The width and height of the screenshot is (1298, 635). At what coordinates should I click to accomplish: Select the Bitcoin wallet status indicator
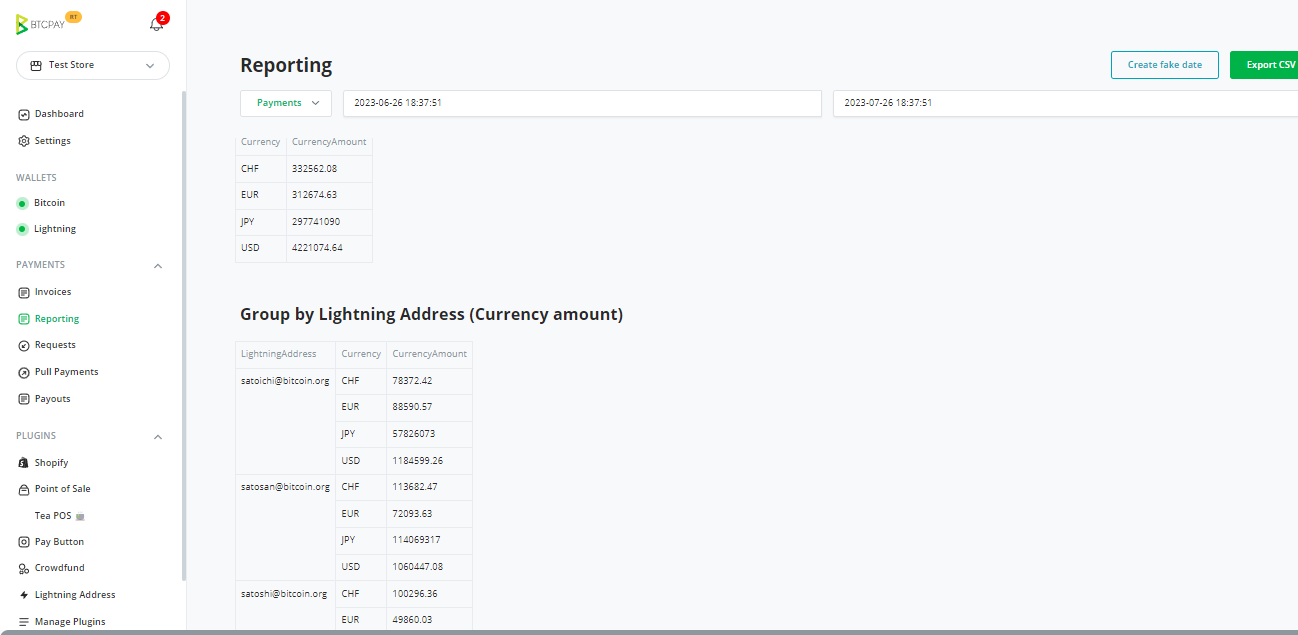point(22,203)
